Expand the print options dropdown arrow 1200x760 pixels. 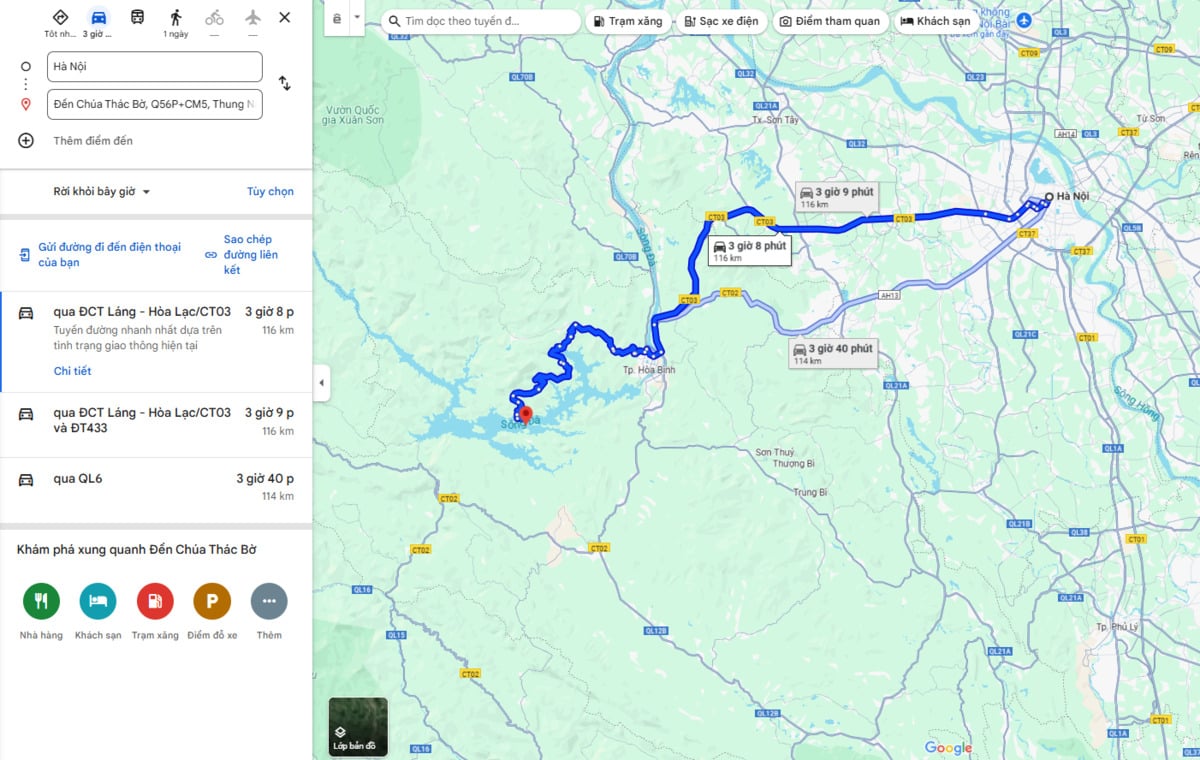point(357,20)
